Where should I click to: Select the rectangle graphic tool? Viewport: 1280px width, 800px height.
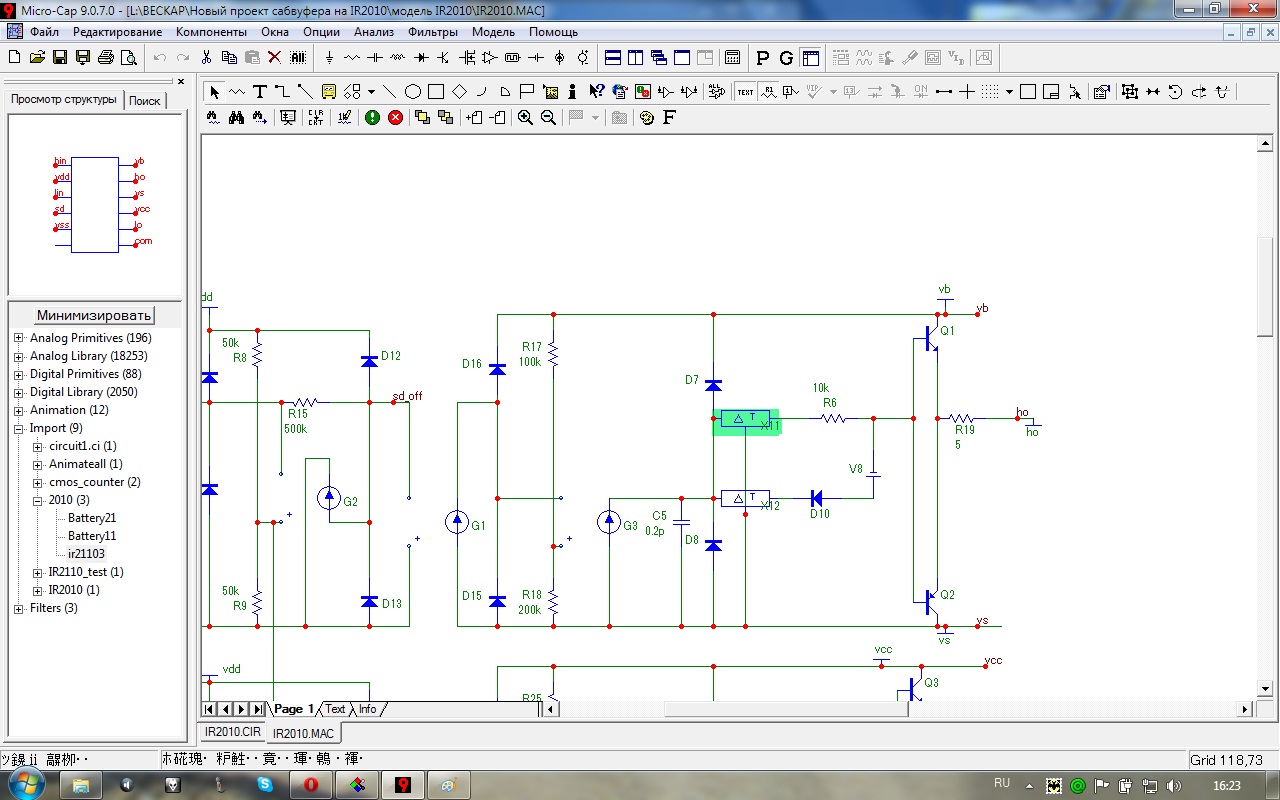(436, 92)
